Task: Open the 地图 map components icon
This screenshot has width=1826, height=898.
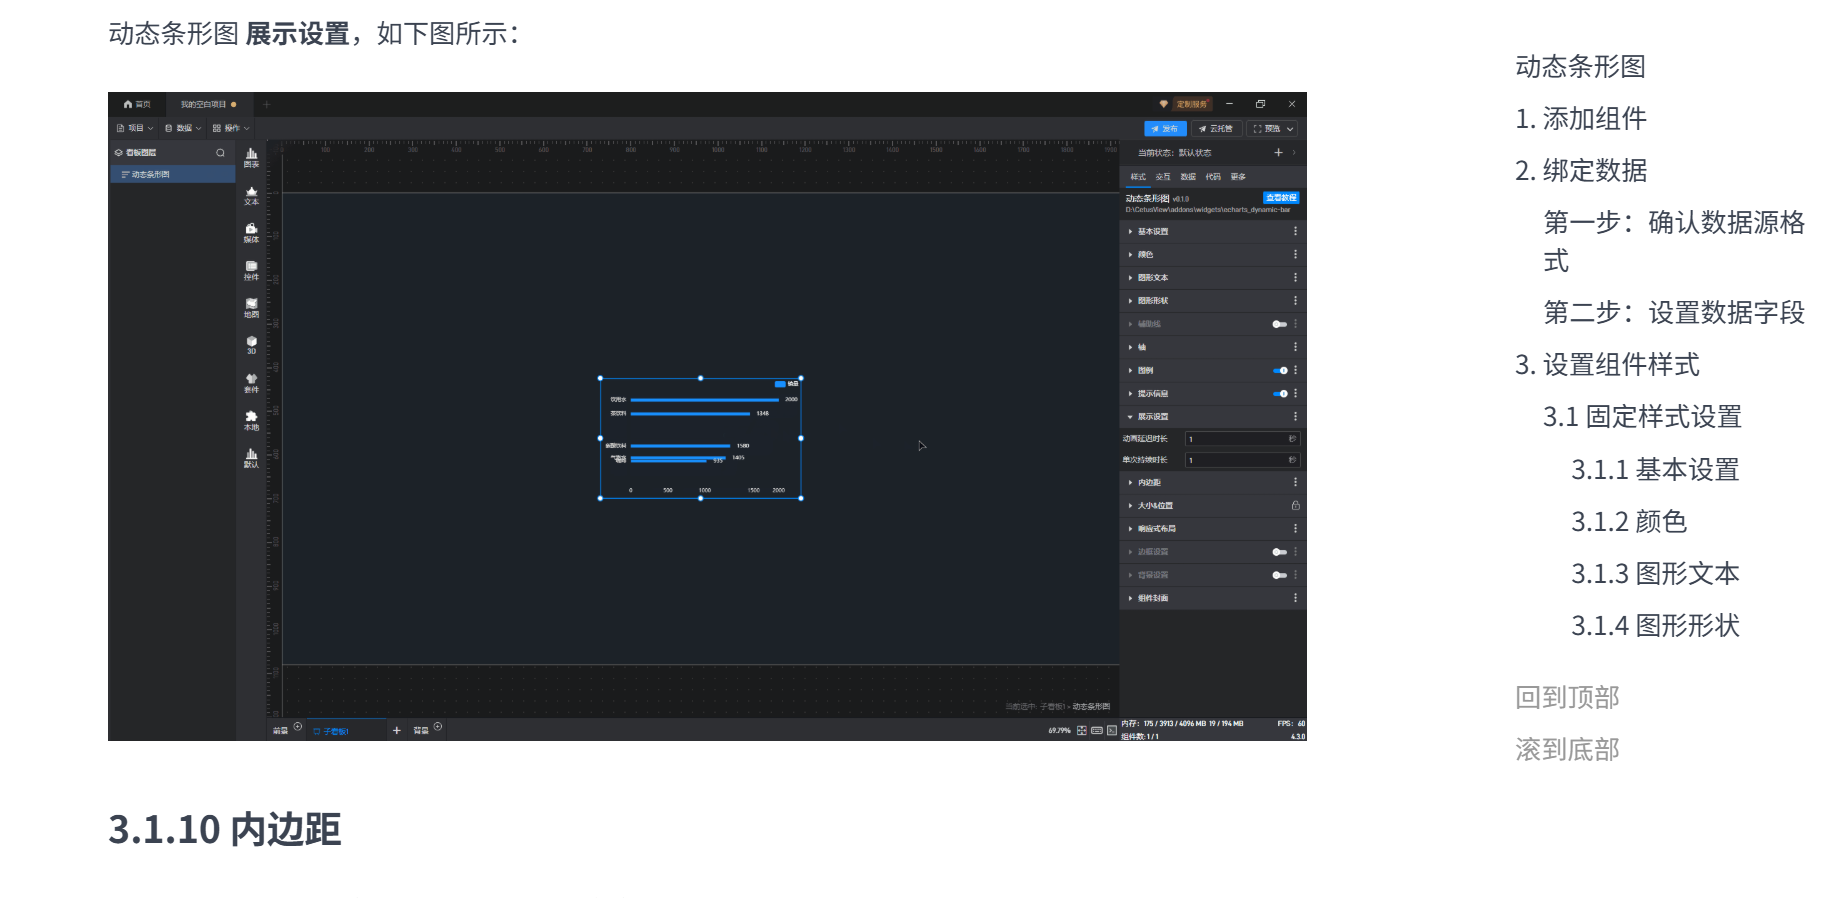Action: tap(251, 307)
